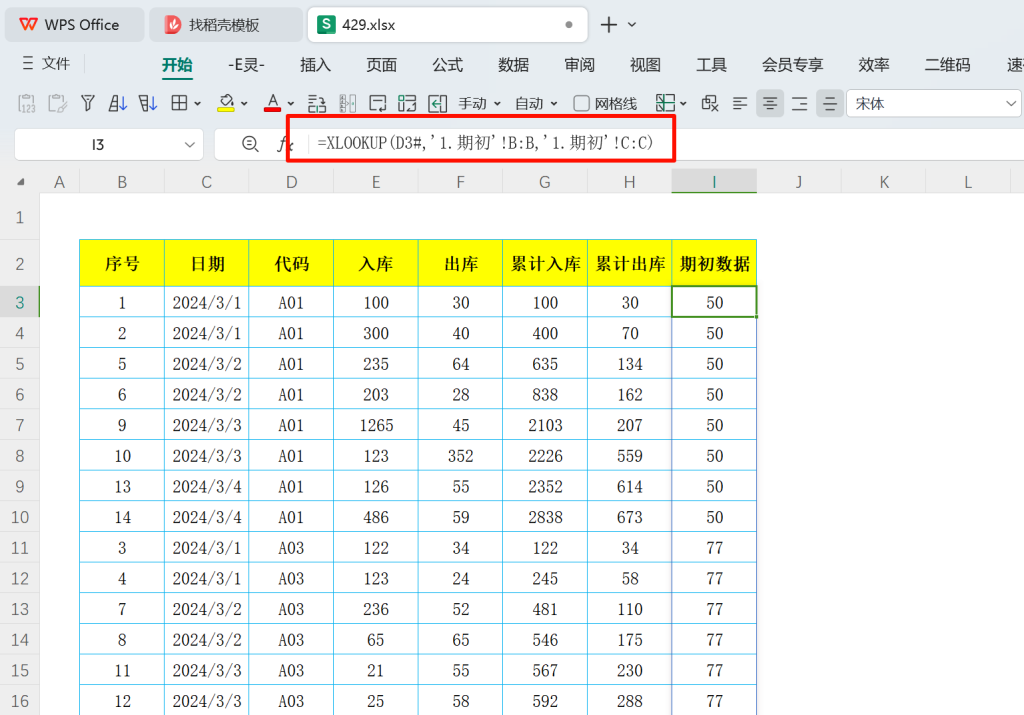Open the 二维码 ribbon tab
Screen dimensions: 1024x715
pyautogui.click(x=948, y=65)
